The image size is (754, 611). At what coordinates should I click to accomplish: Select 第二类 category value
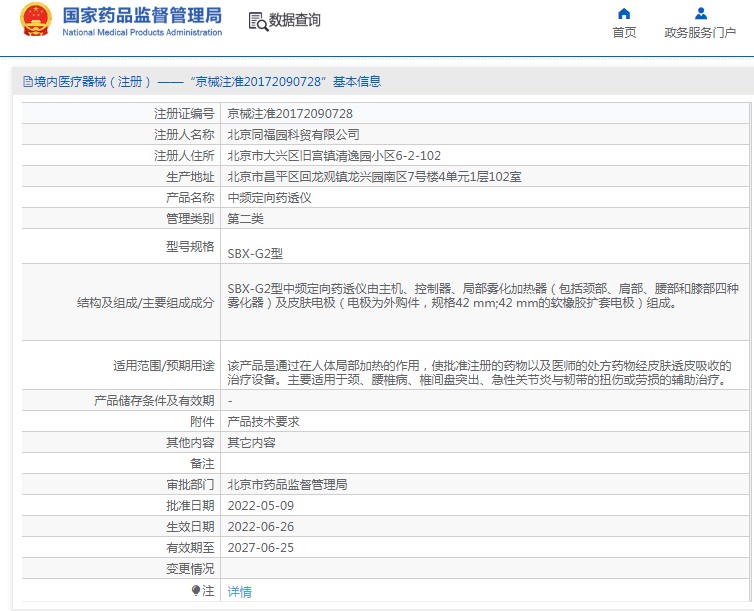(245, 219)
